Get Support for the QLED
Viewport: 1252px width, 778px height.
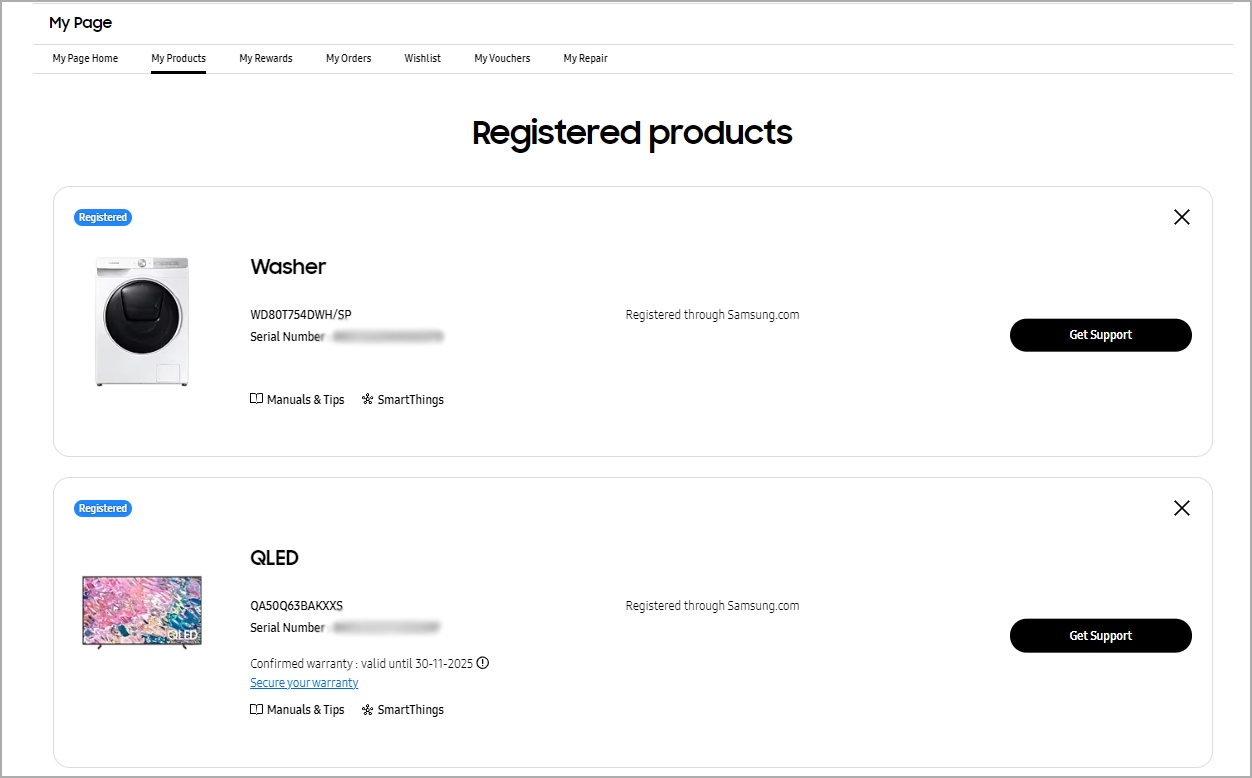1100,635
